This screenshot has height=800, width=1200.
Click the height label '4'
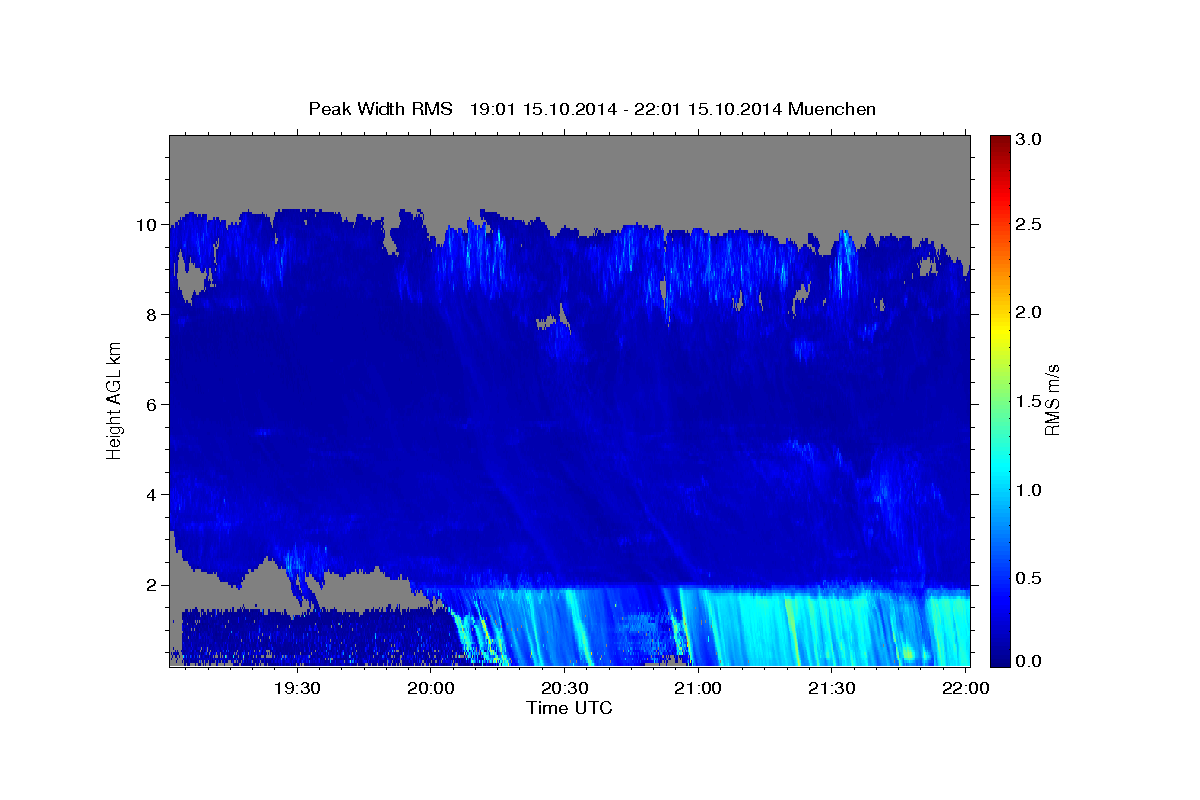click(150, 495)
